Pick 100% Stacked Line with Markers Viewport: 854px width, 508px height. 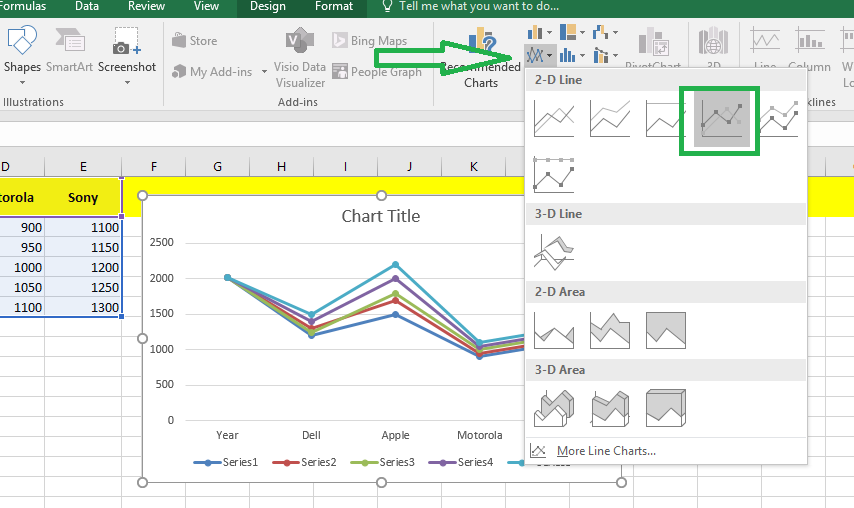[x=554, y=173]
